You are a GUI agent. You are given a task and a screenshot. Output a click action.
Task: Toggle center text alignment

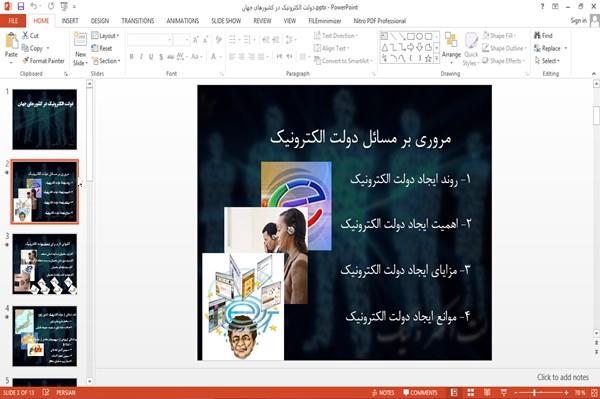click(242, 57)
